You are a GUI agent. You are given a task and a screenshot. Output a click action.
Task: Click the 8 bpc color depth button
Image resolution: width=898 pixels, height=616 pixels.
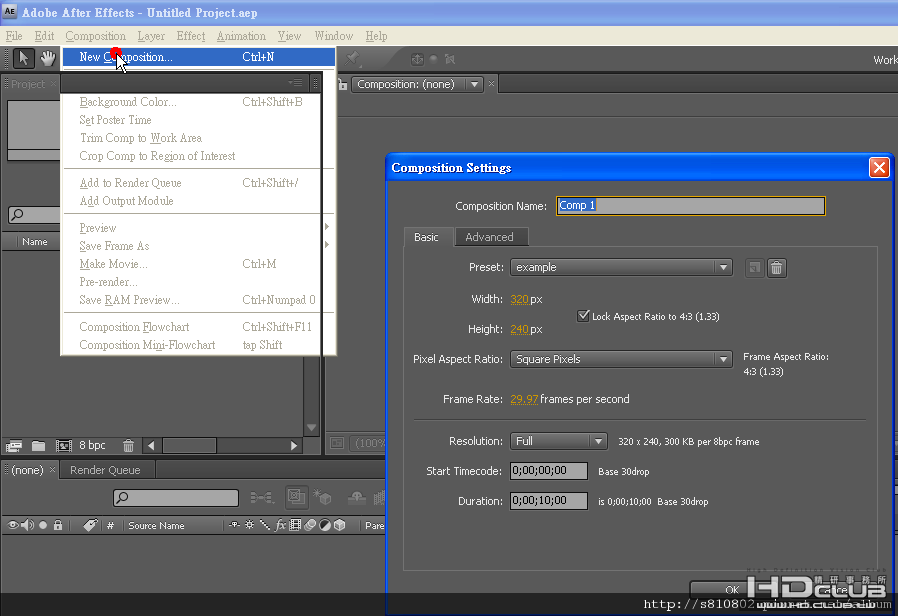(x=92, y=445)
